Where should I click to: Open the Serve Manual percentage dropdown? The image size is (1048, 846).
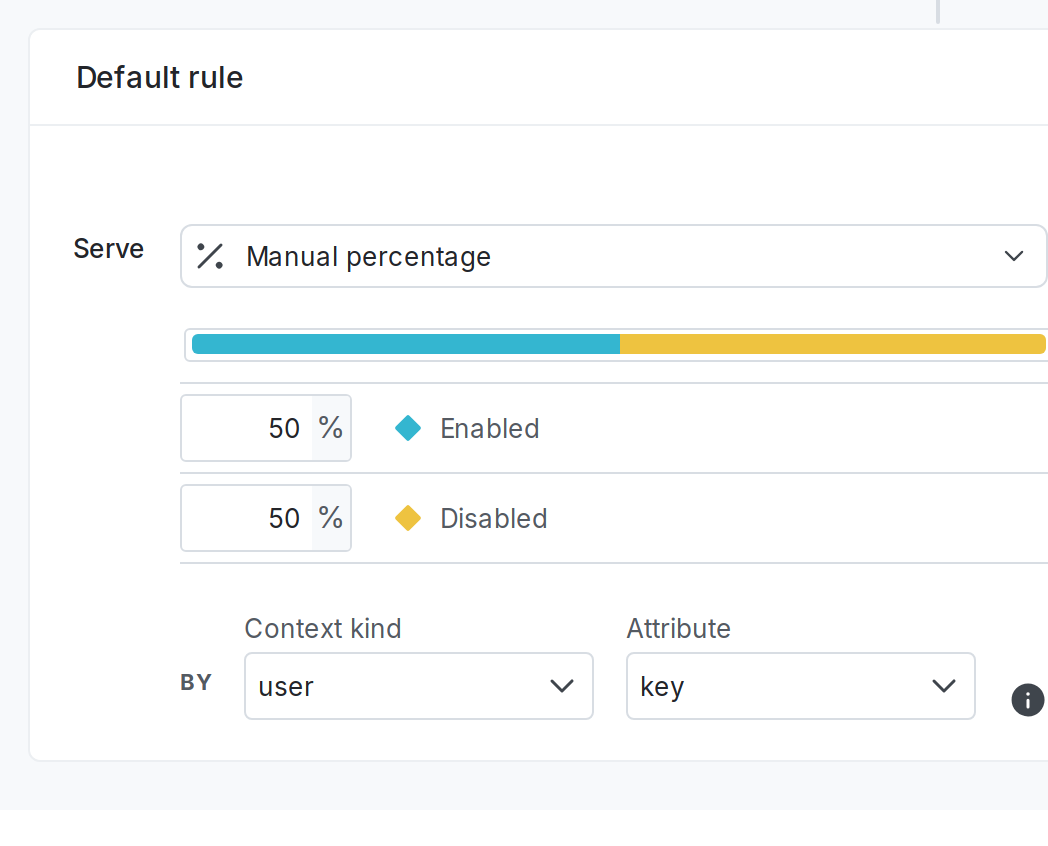tap(613, 256)
